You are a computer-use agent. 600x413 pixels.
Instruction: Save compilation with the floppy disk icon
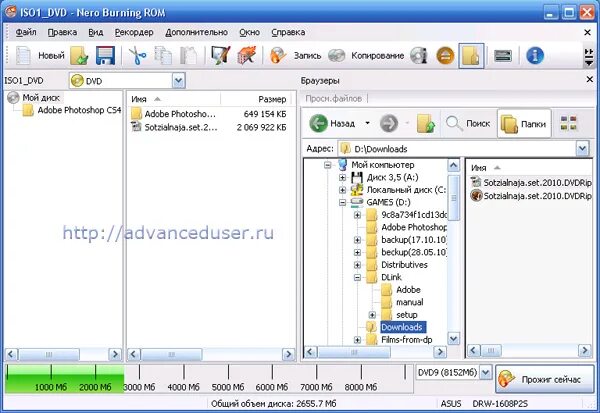pyautogui.click(x=105, y=56)
